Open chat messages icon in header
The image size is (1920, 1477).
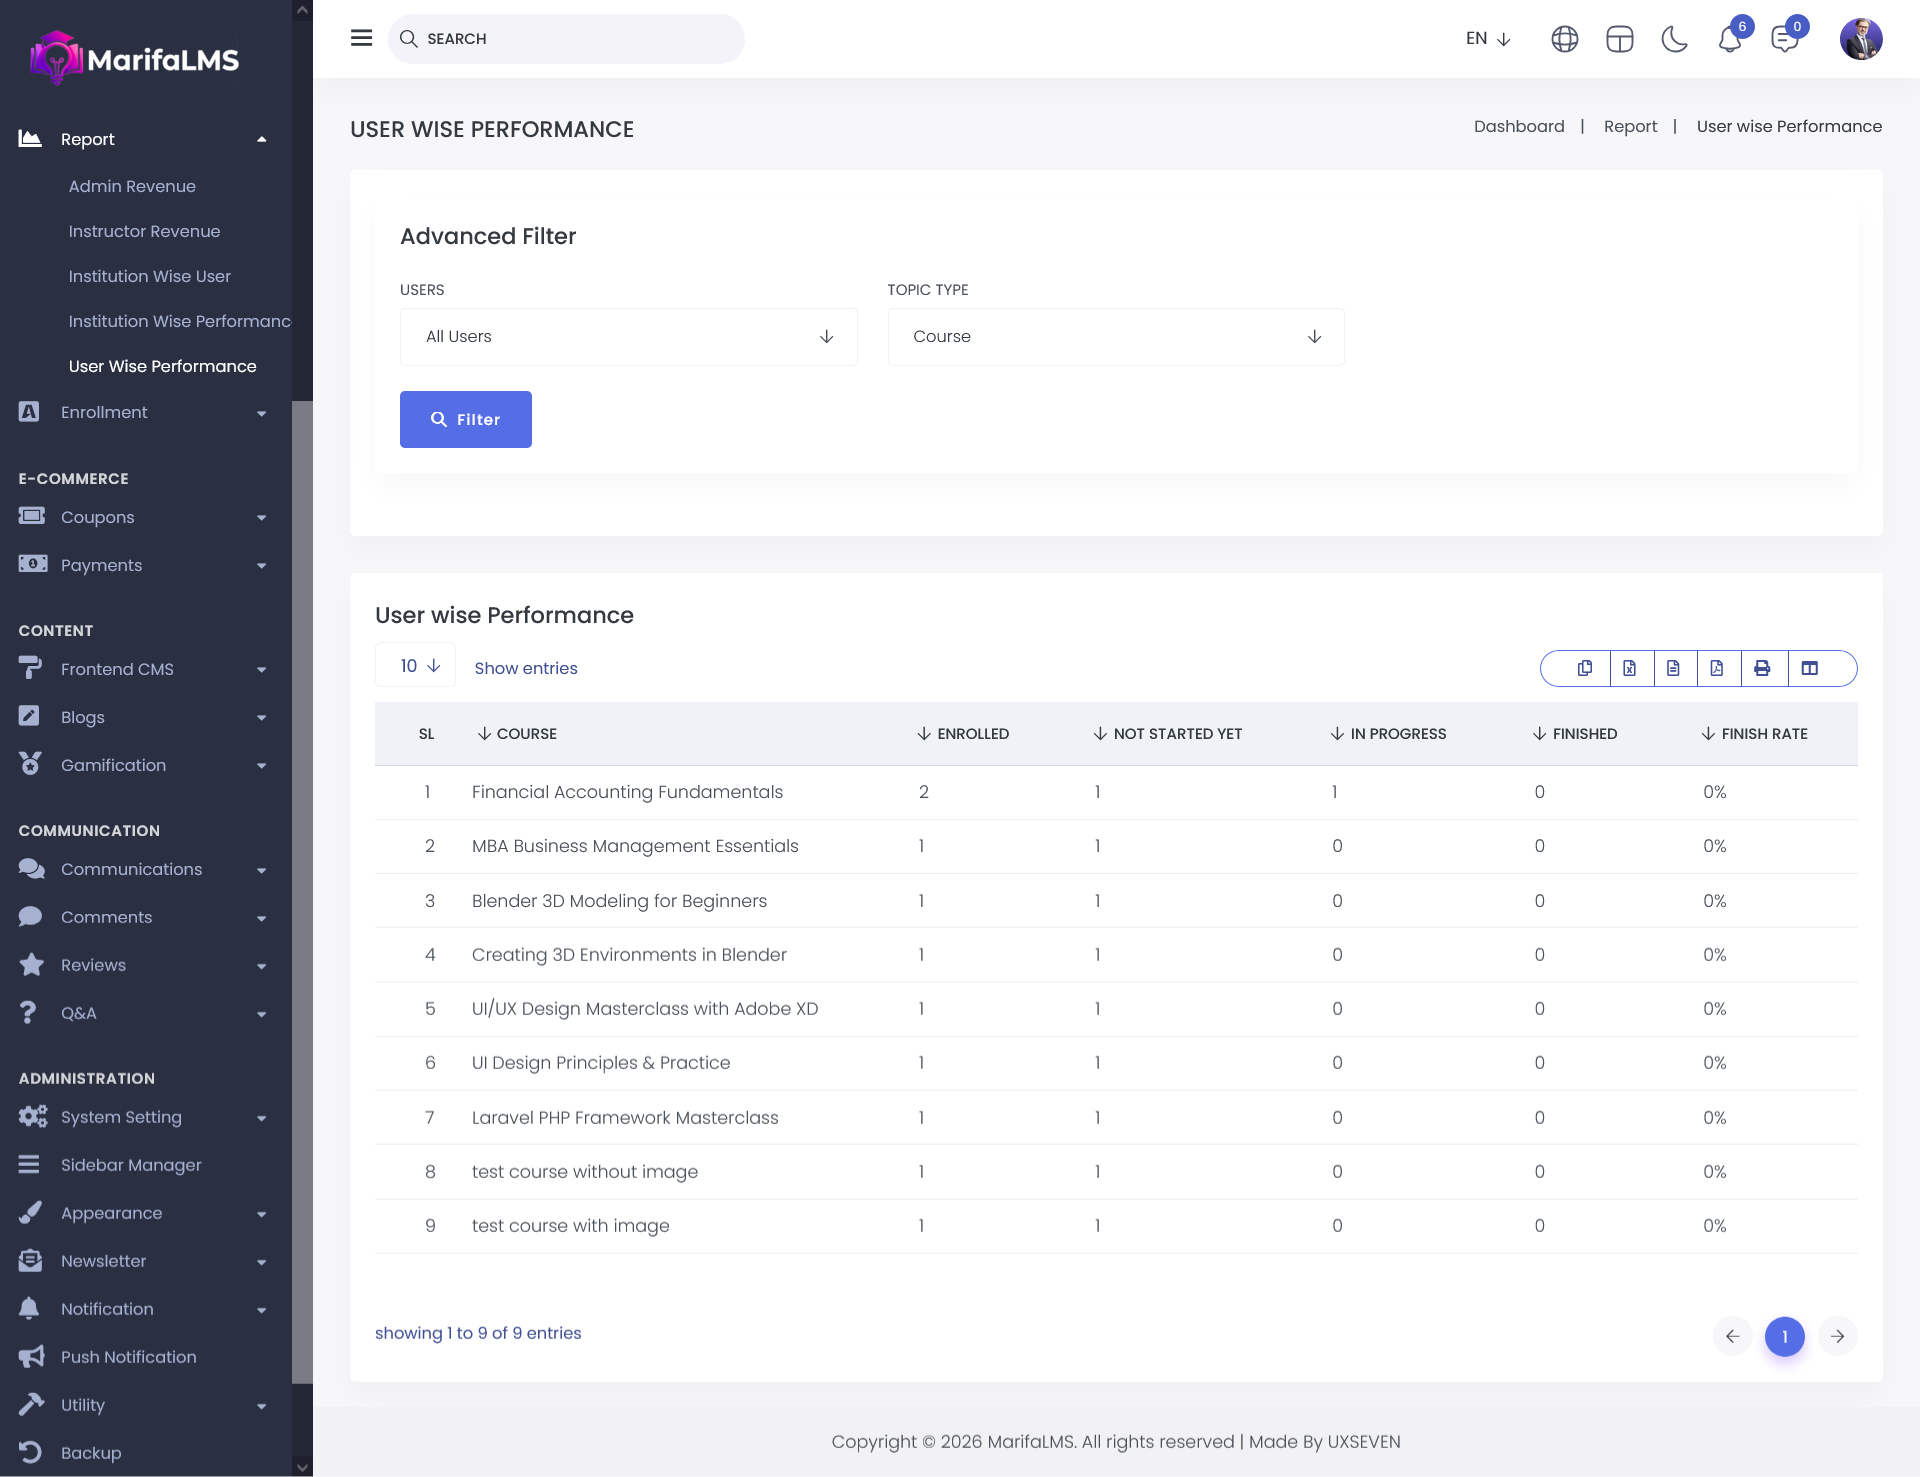tap(1784, 40)
